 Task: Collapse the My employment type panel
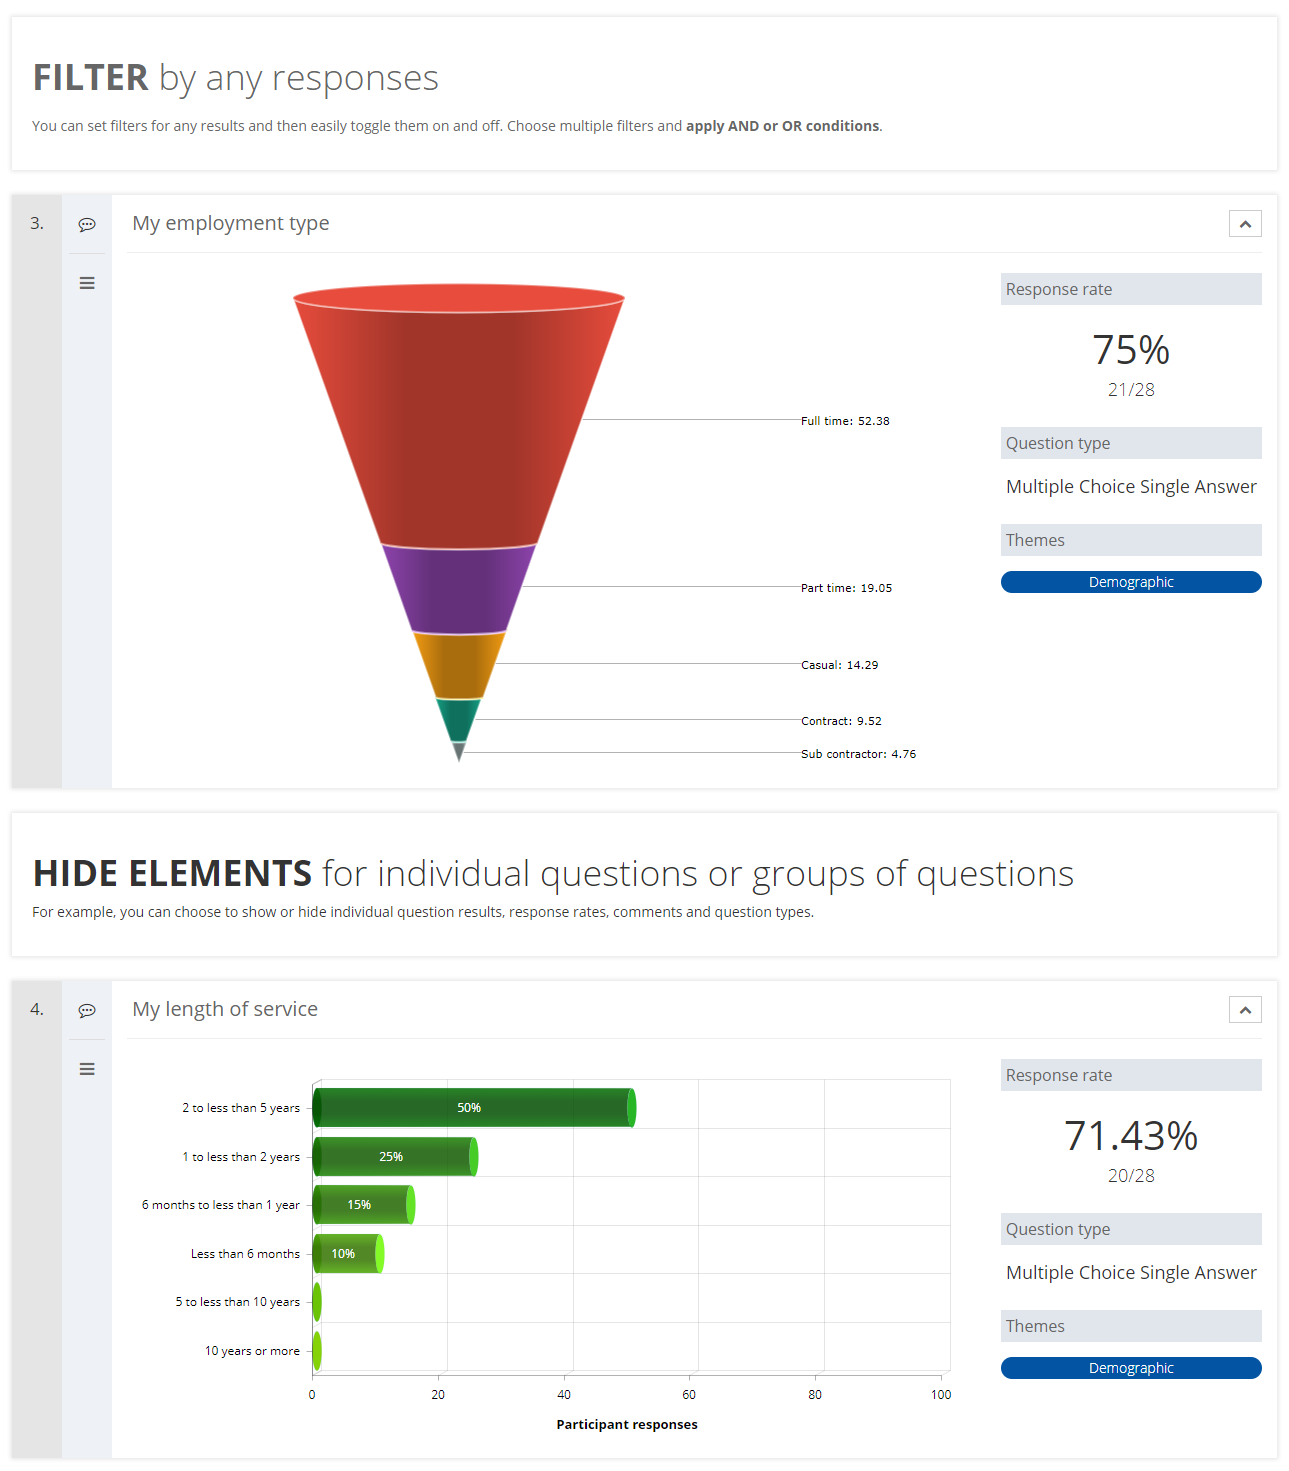[x=1245, y=224]
